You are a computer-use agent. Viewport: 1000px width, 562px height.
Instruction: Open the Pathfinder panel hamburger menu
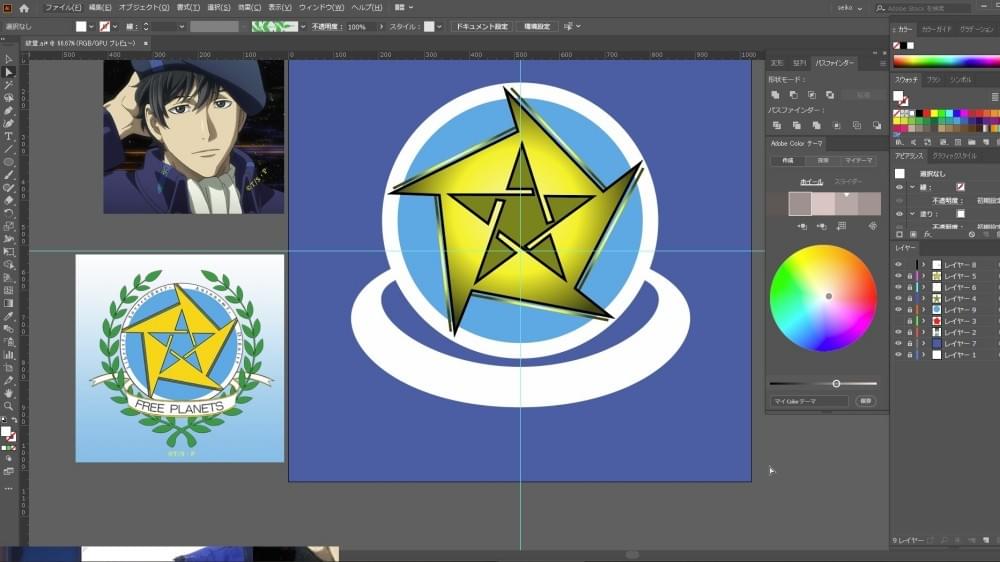883,63
